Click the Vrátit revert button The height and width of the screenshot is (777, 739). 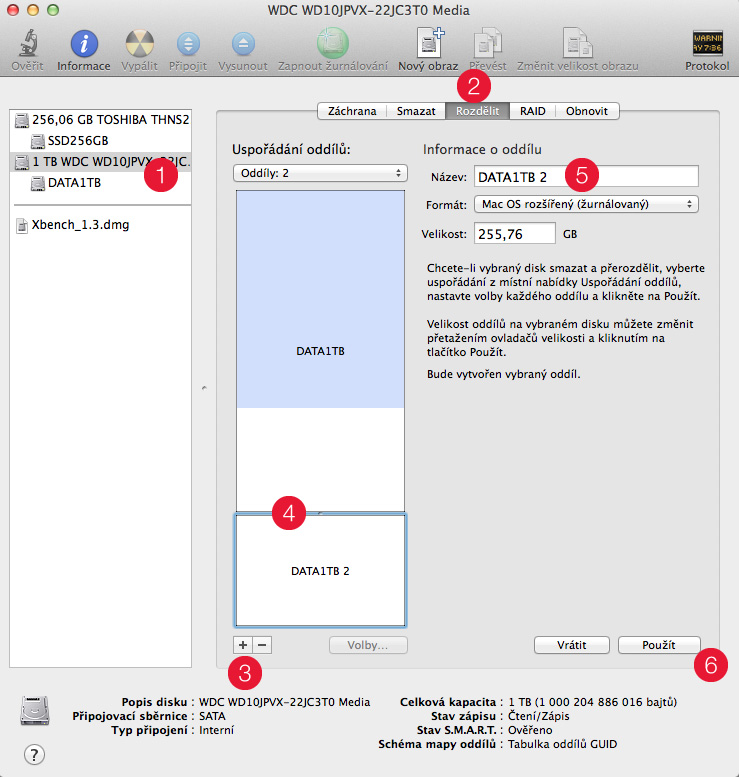pyautogui.click(x=571, y=645)
